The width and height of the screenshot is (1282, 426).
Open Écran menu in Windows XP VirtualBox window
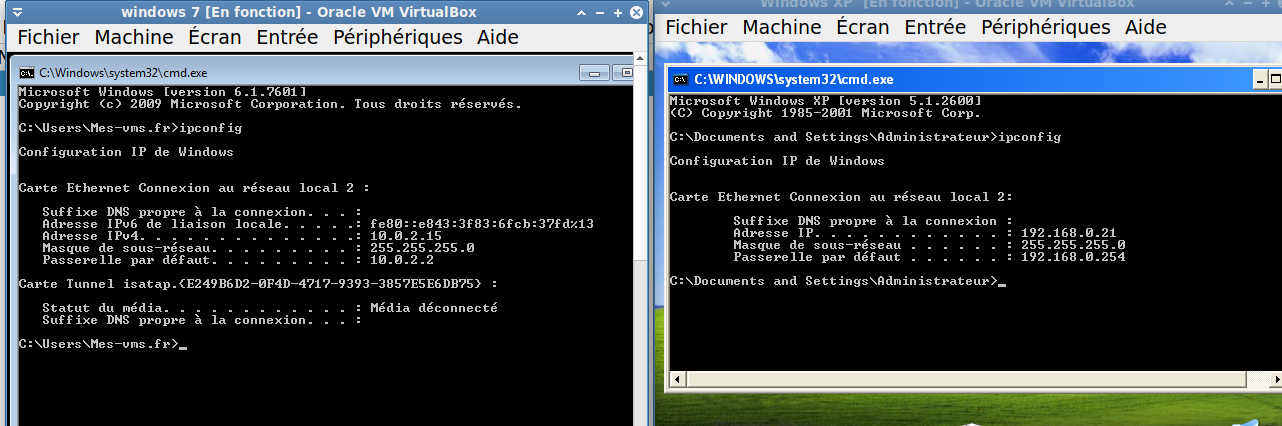pyautogui.click(x=863, y=28)
